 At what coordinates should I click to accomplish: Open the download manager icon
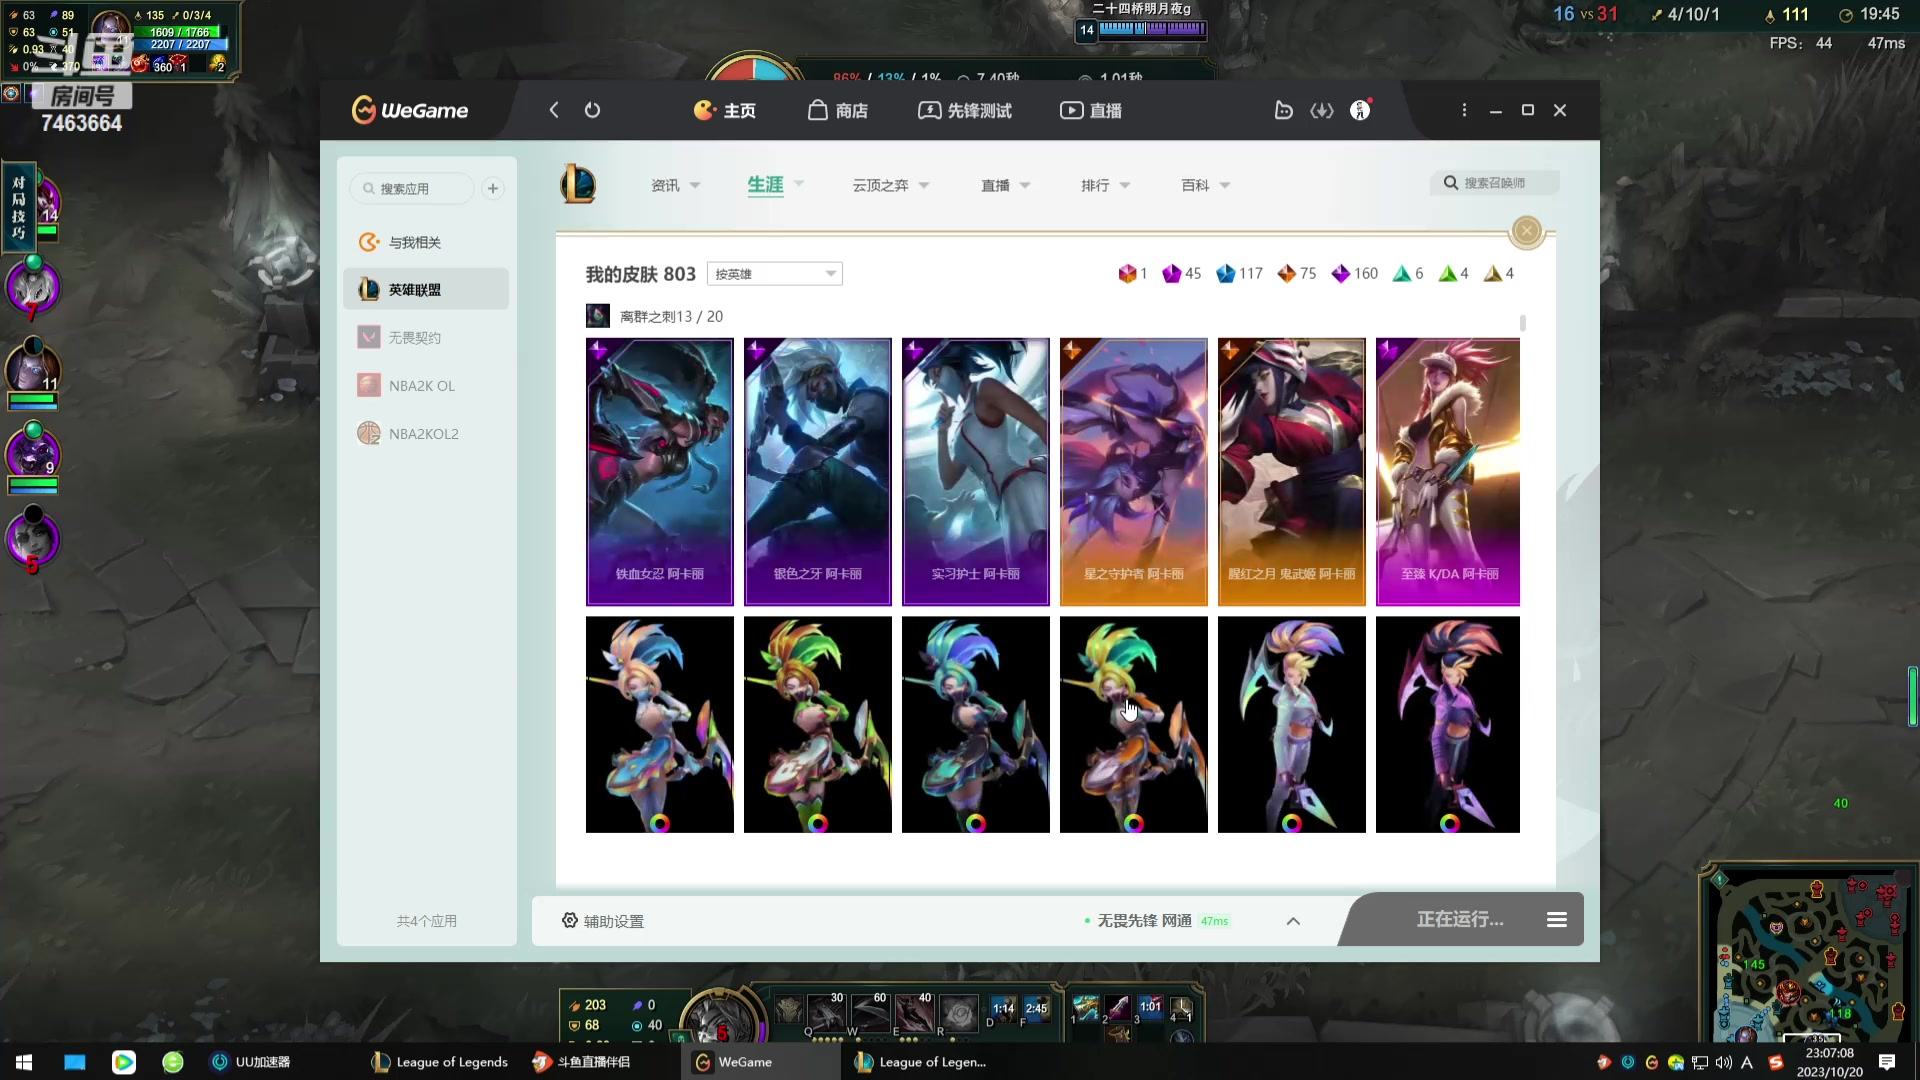tap(1322, 110)
